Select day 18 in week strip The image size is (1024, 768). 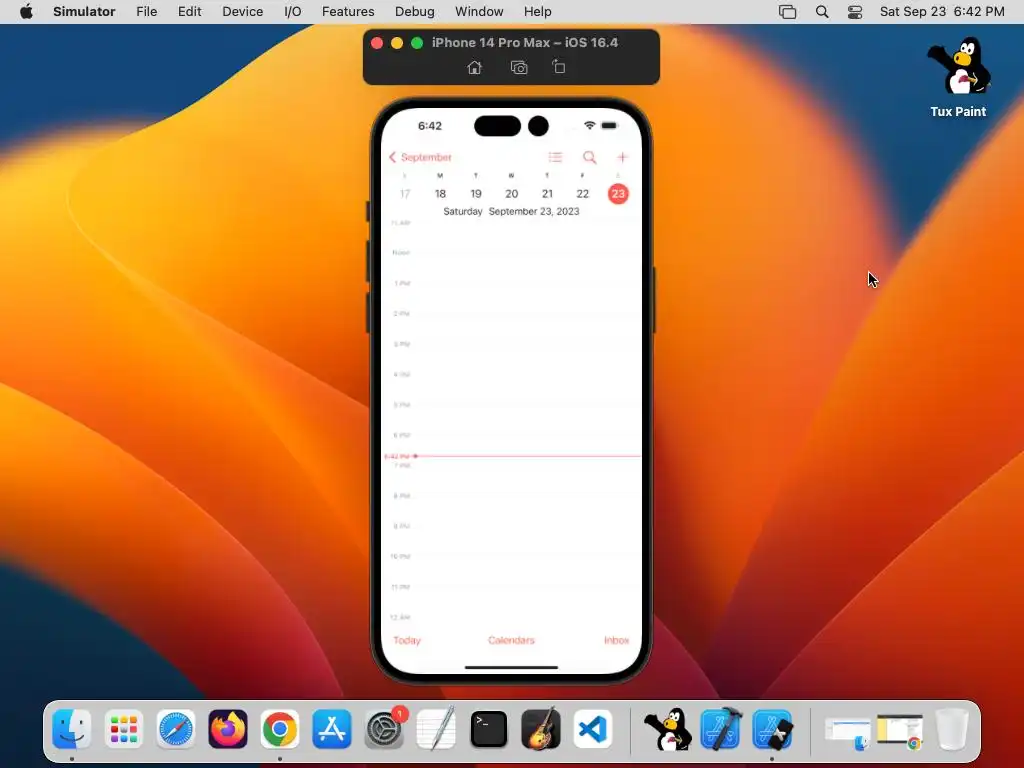[x=440, y=194]
